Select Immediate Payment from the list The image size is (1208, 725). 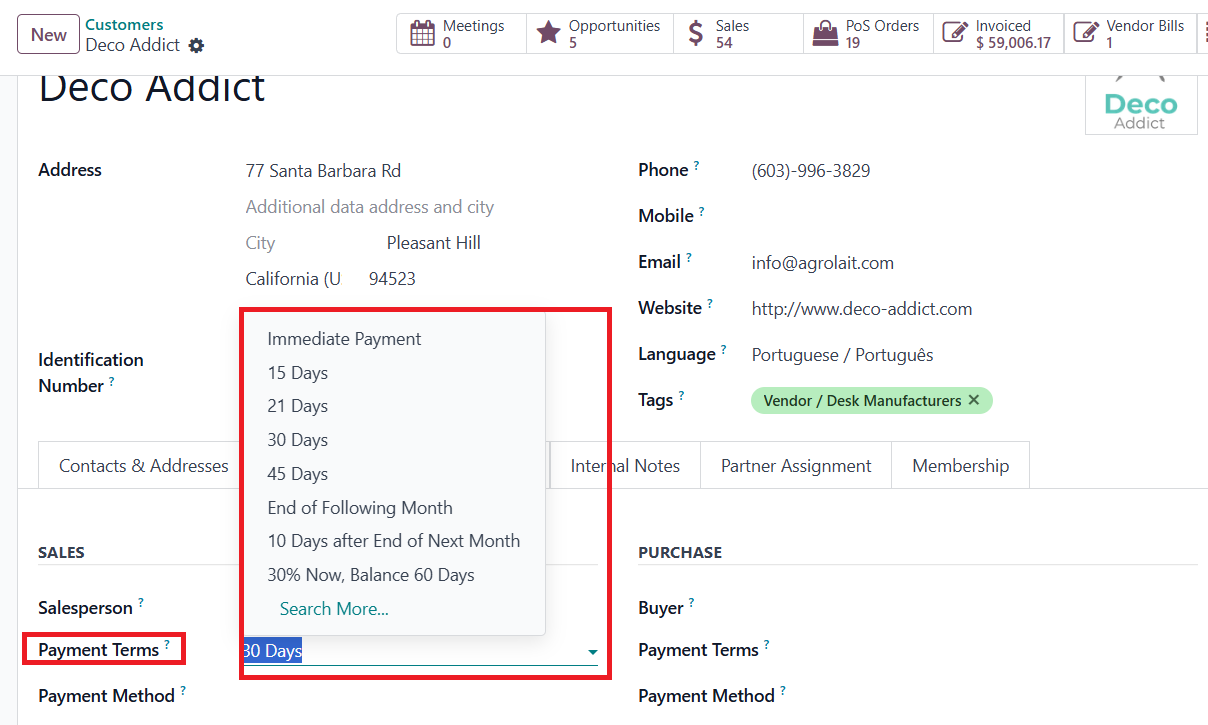coord(344,339)
